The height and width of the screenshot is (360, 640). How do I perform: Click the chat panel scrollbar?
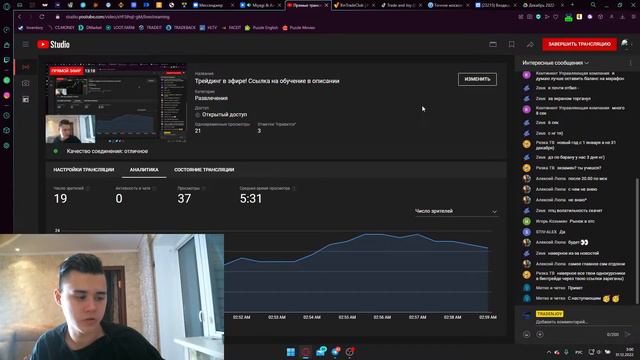(636, 240)
